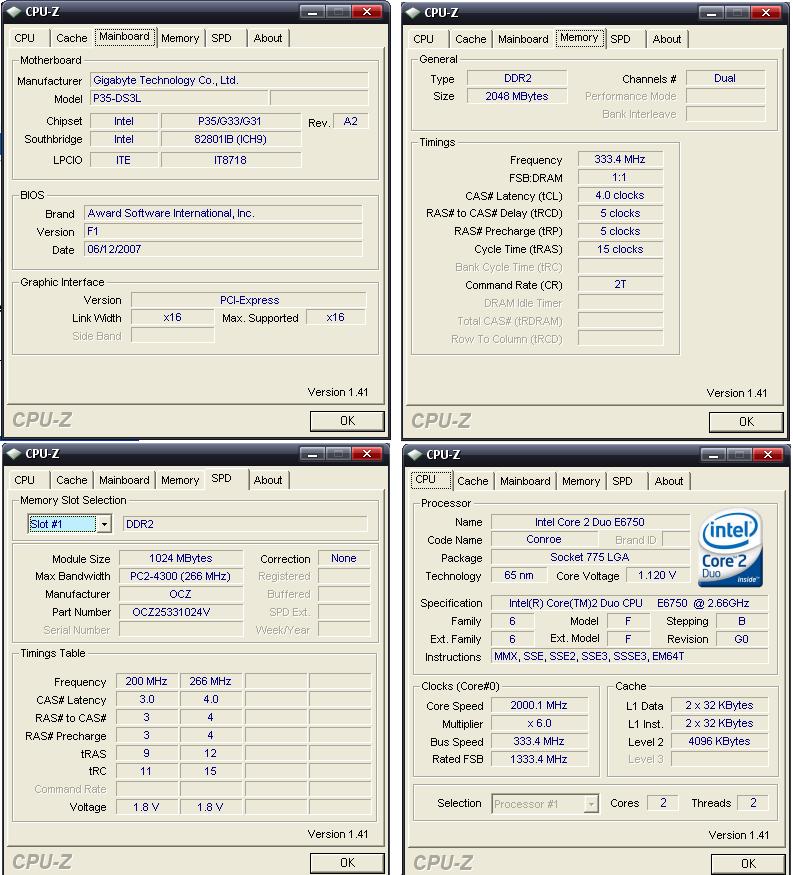This screenshot has height=875, width=793.
Task: Click the CPU-Z title icon in the Memory window
Action: [413, 12]
